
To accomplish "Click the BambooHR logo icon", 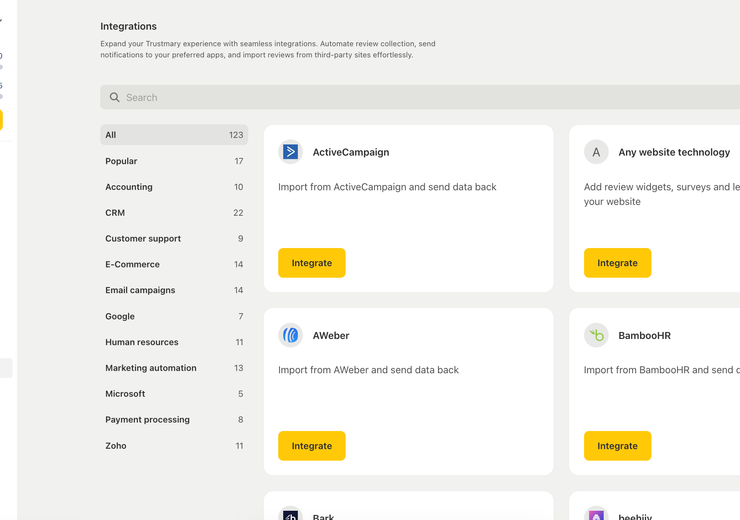I will 596,335.
